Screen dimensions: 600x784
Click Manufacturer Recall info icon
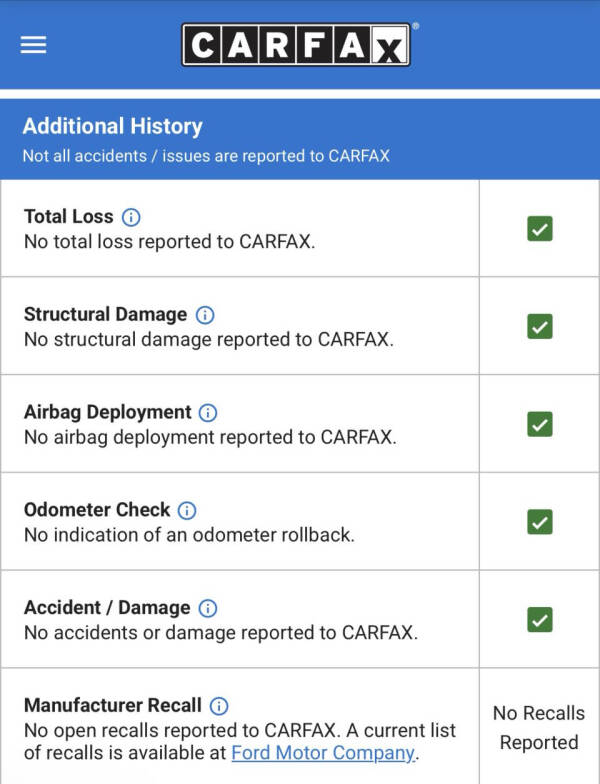[219, 705]
